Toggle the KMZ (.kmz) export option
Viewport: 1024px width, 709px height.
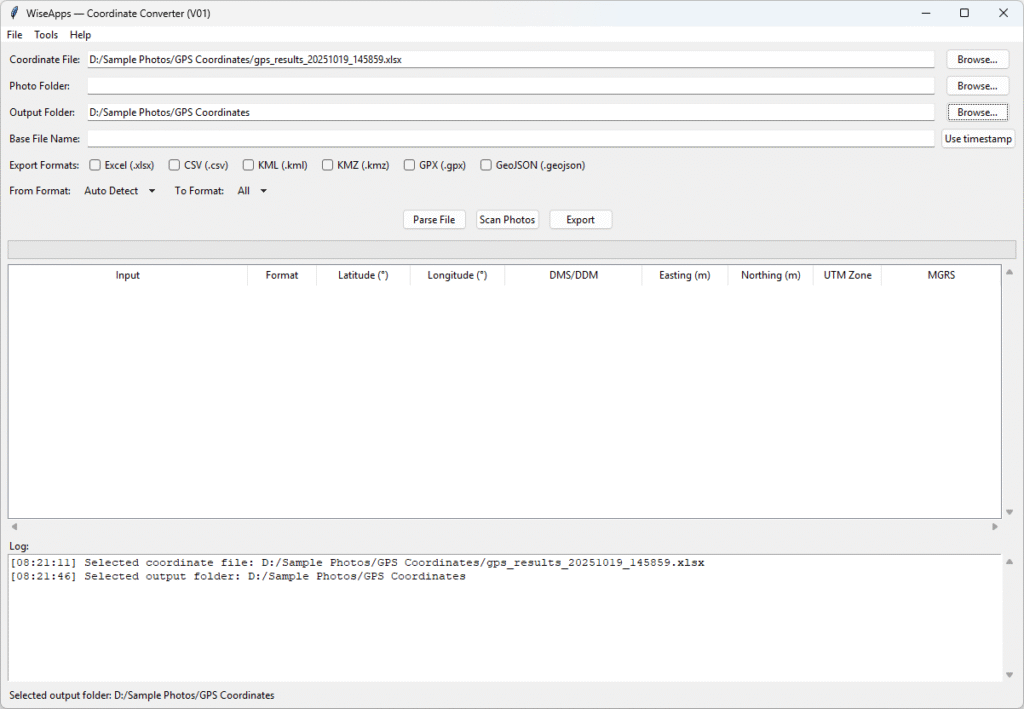click(328, 164)
